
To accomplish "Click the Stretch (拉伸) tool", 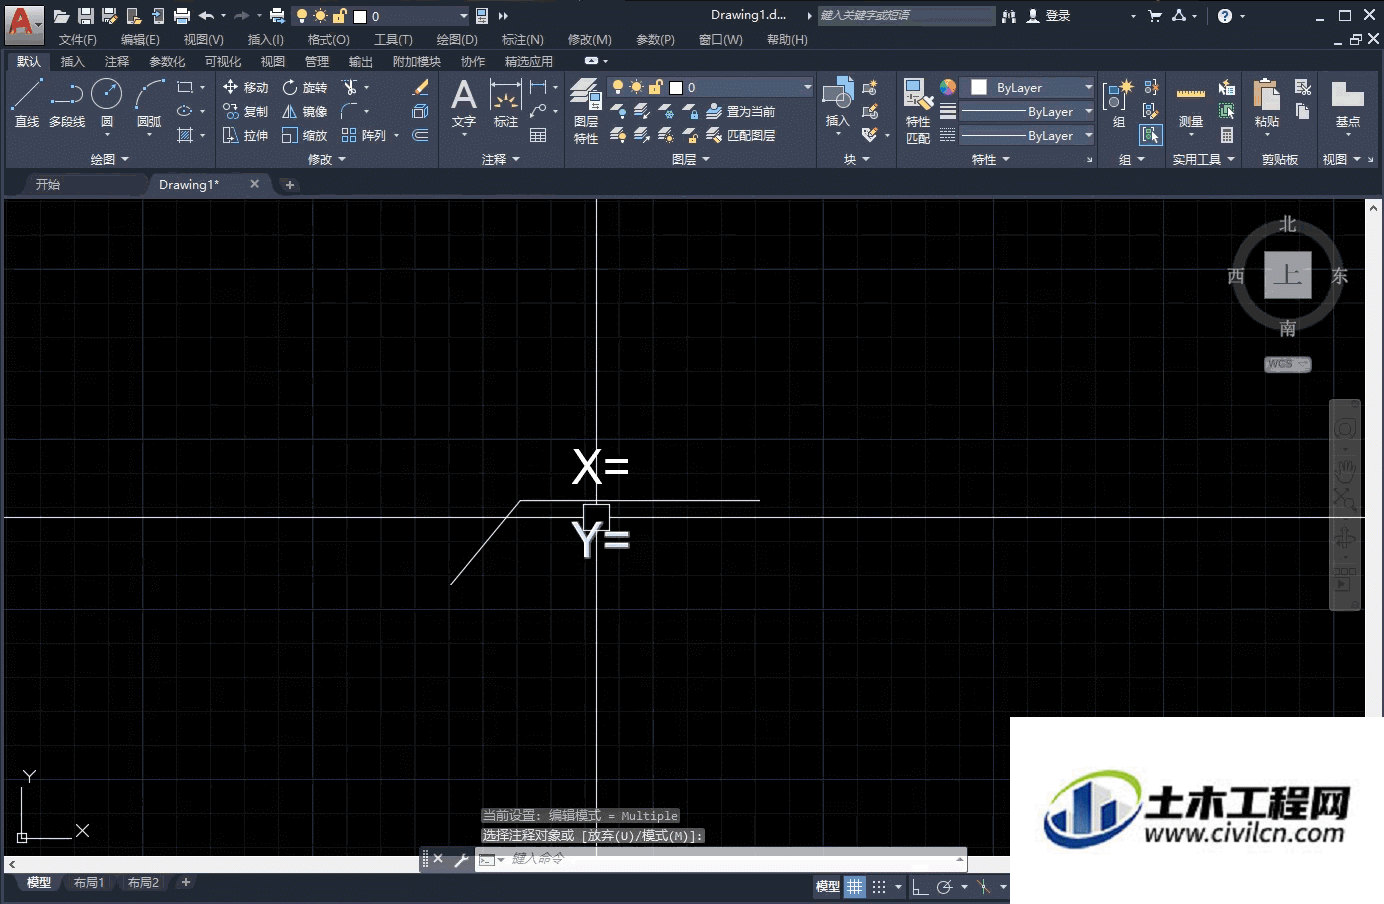I will 245,135.
